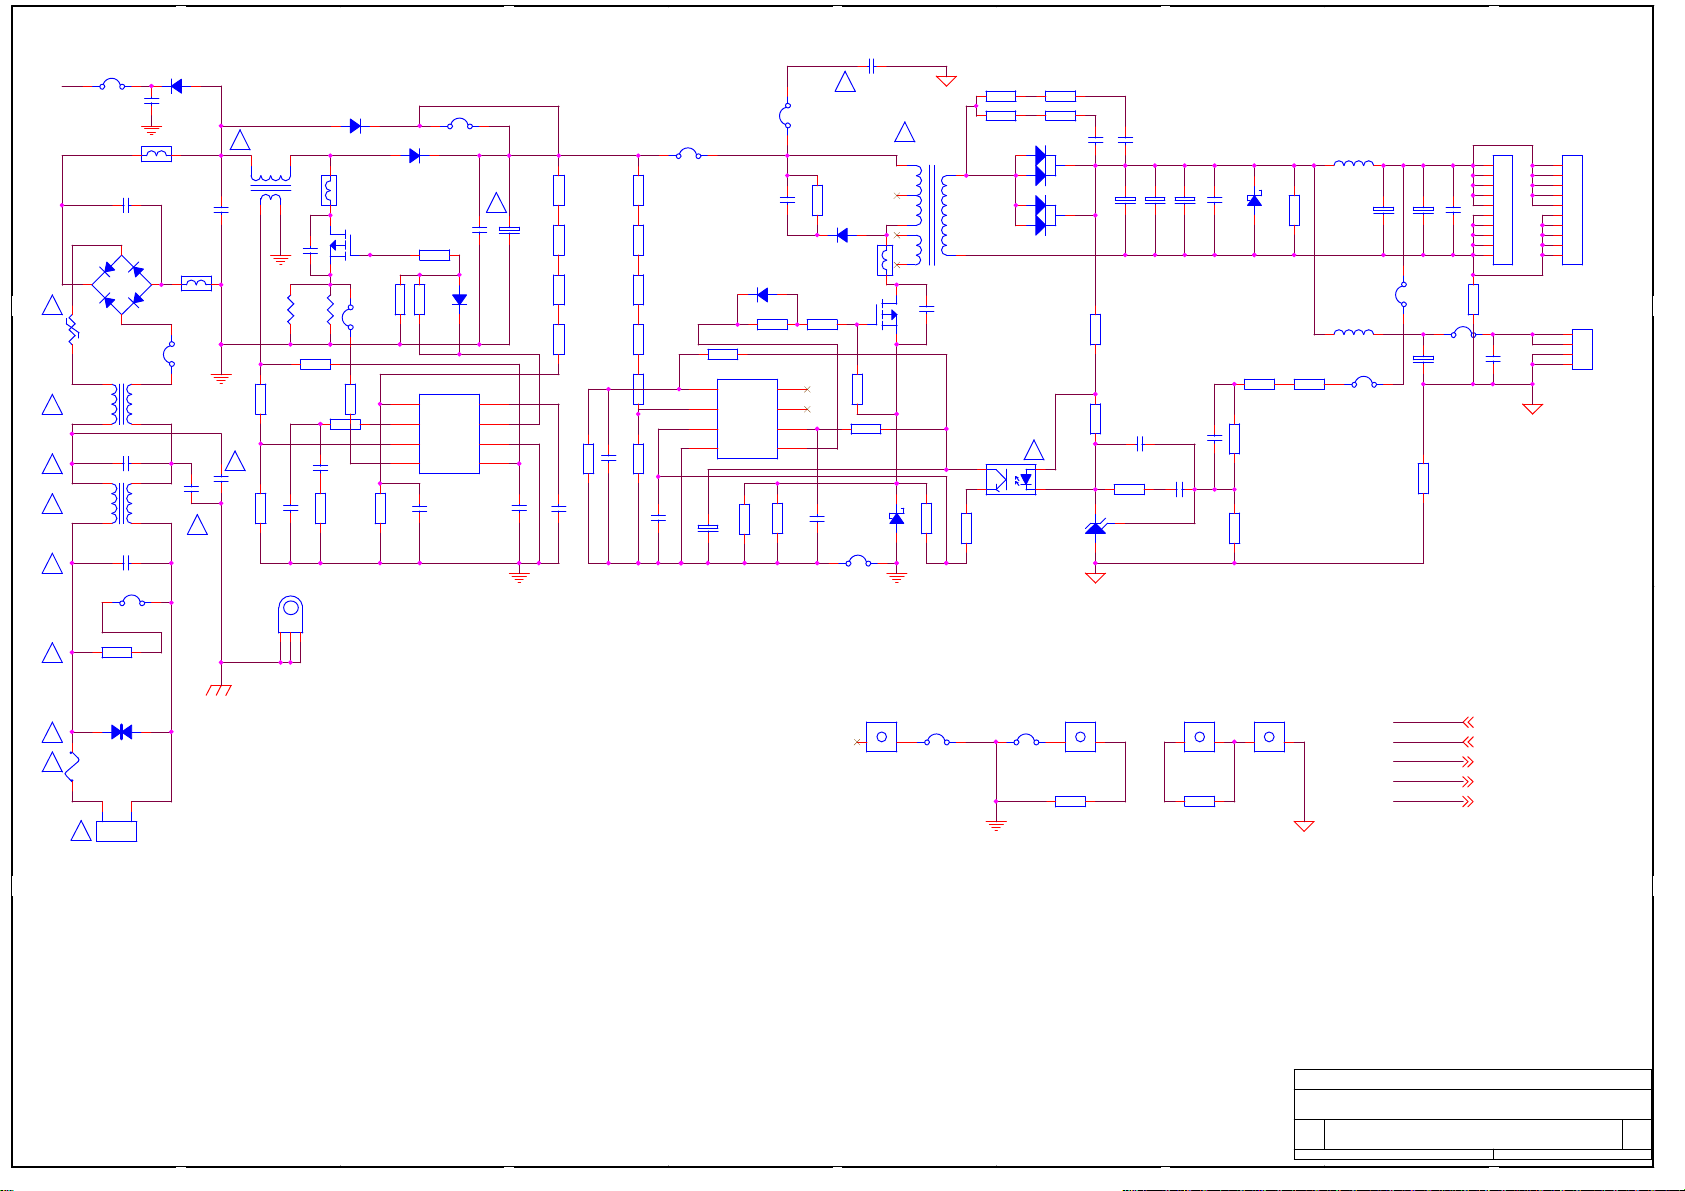This screenshot has width=1685, height=1191.
Task: Select the second controller IC with unconnected pins
Action: click(747, 419)
